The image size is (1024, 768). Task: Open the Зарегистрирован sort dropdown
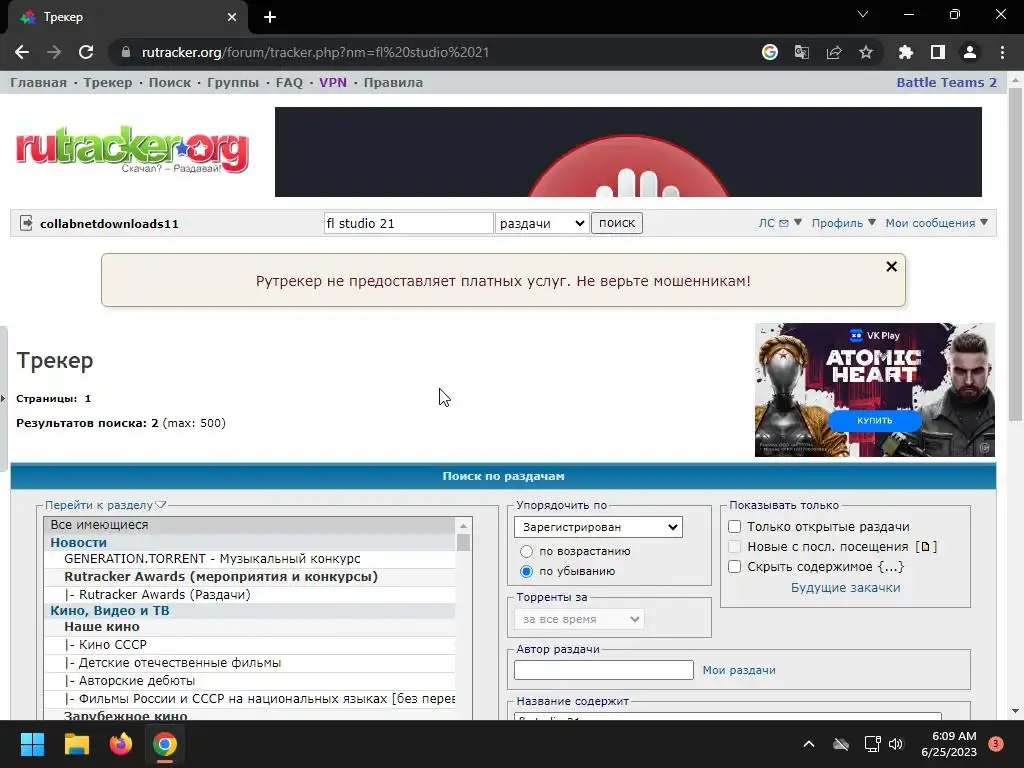[x=598, y=527]
